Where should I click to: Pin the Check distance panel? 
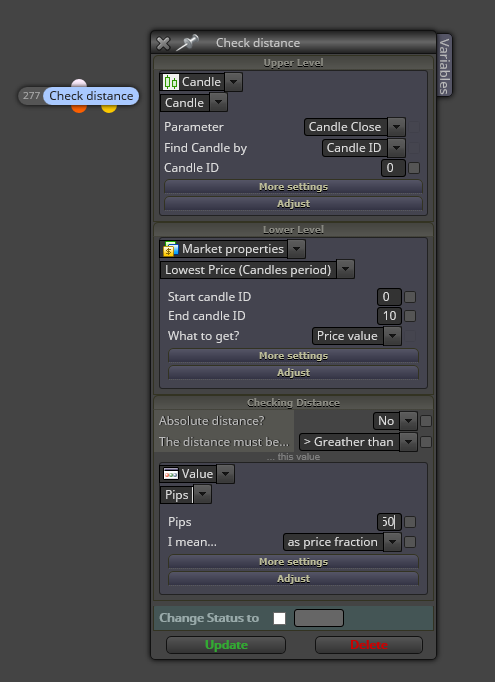187,43
